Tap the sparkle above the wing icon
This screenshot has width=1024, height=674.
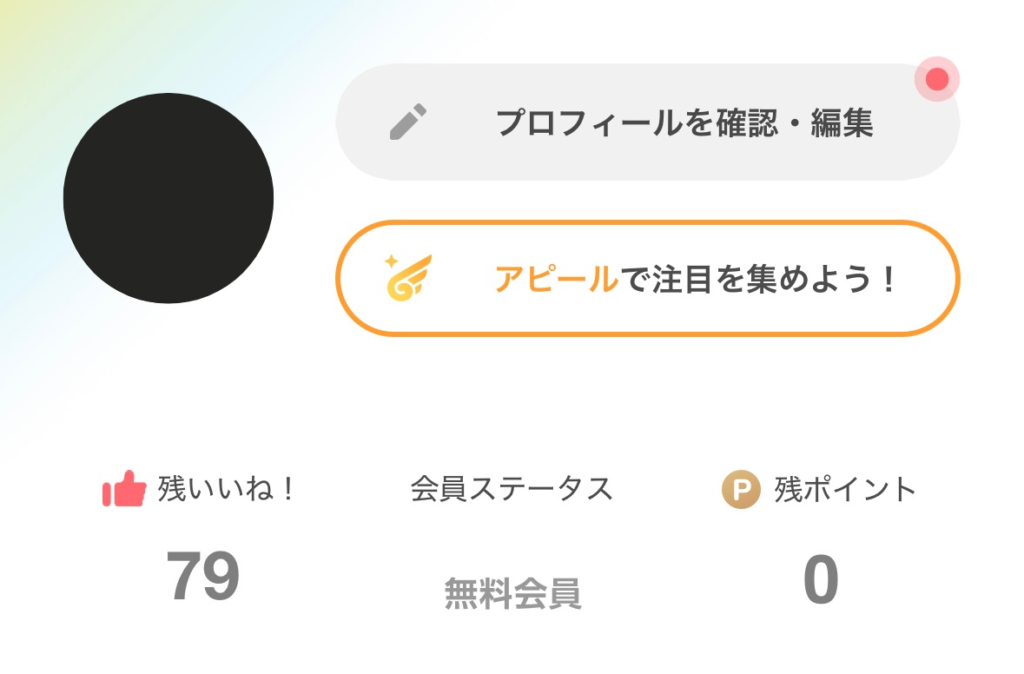pyautogui.click(x=391, y=262)
